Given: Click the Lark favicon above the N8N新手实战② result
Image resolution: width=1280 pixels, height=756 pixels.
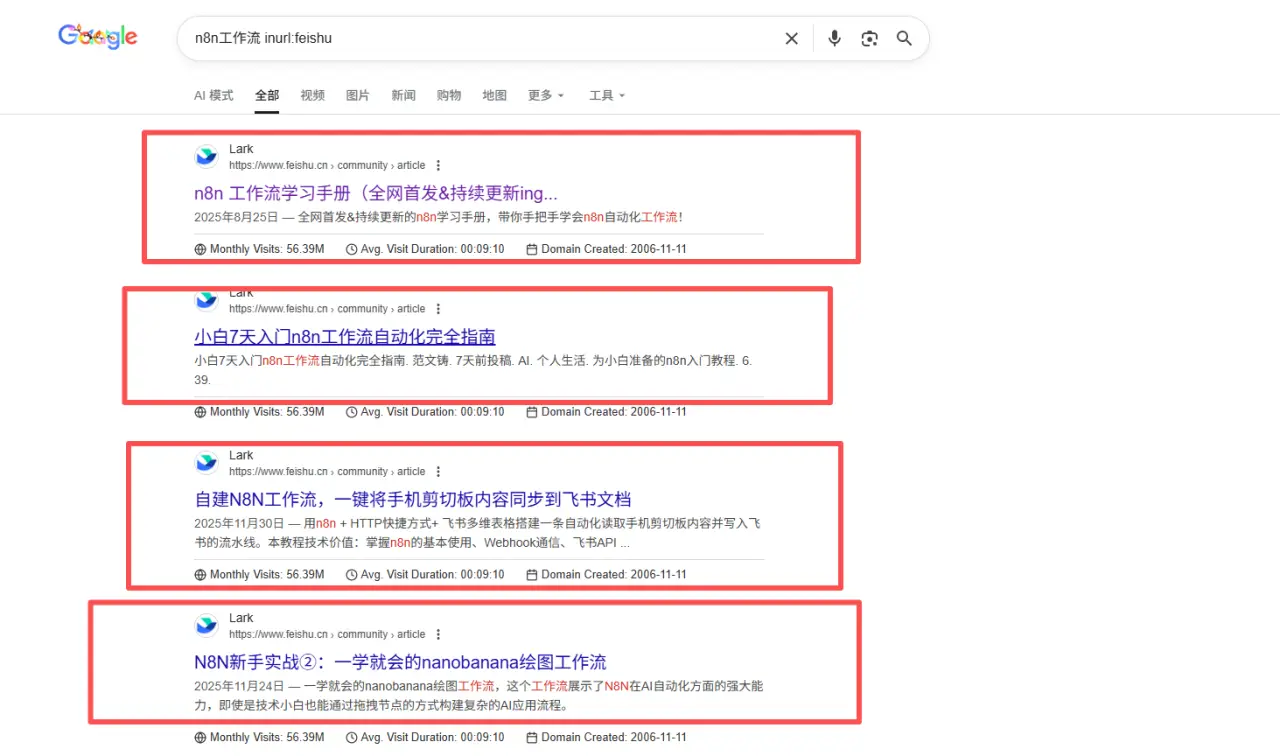Looking at the screenshot, I should [207, 625].
